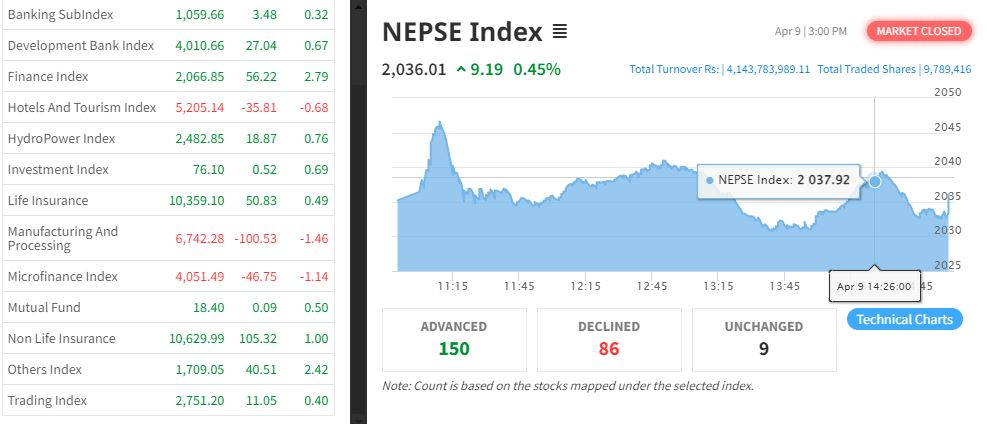Click the highlighted data point on the chart
The image size is (987, 424).
pos(875,181)
